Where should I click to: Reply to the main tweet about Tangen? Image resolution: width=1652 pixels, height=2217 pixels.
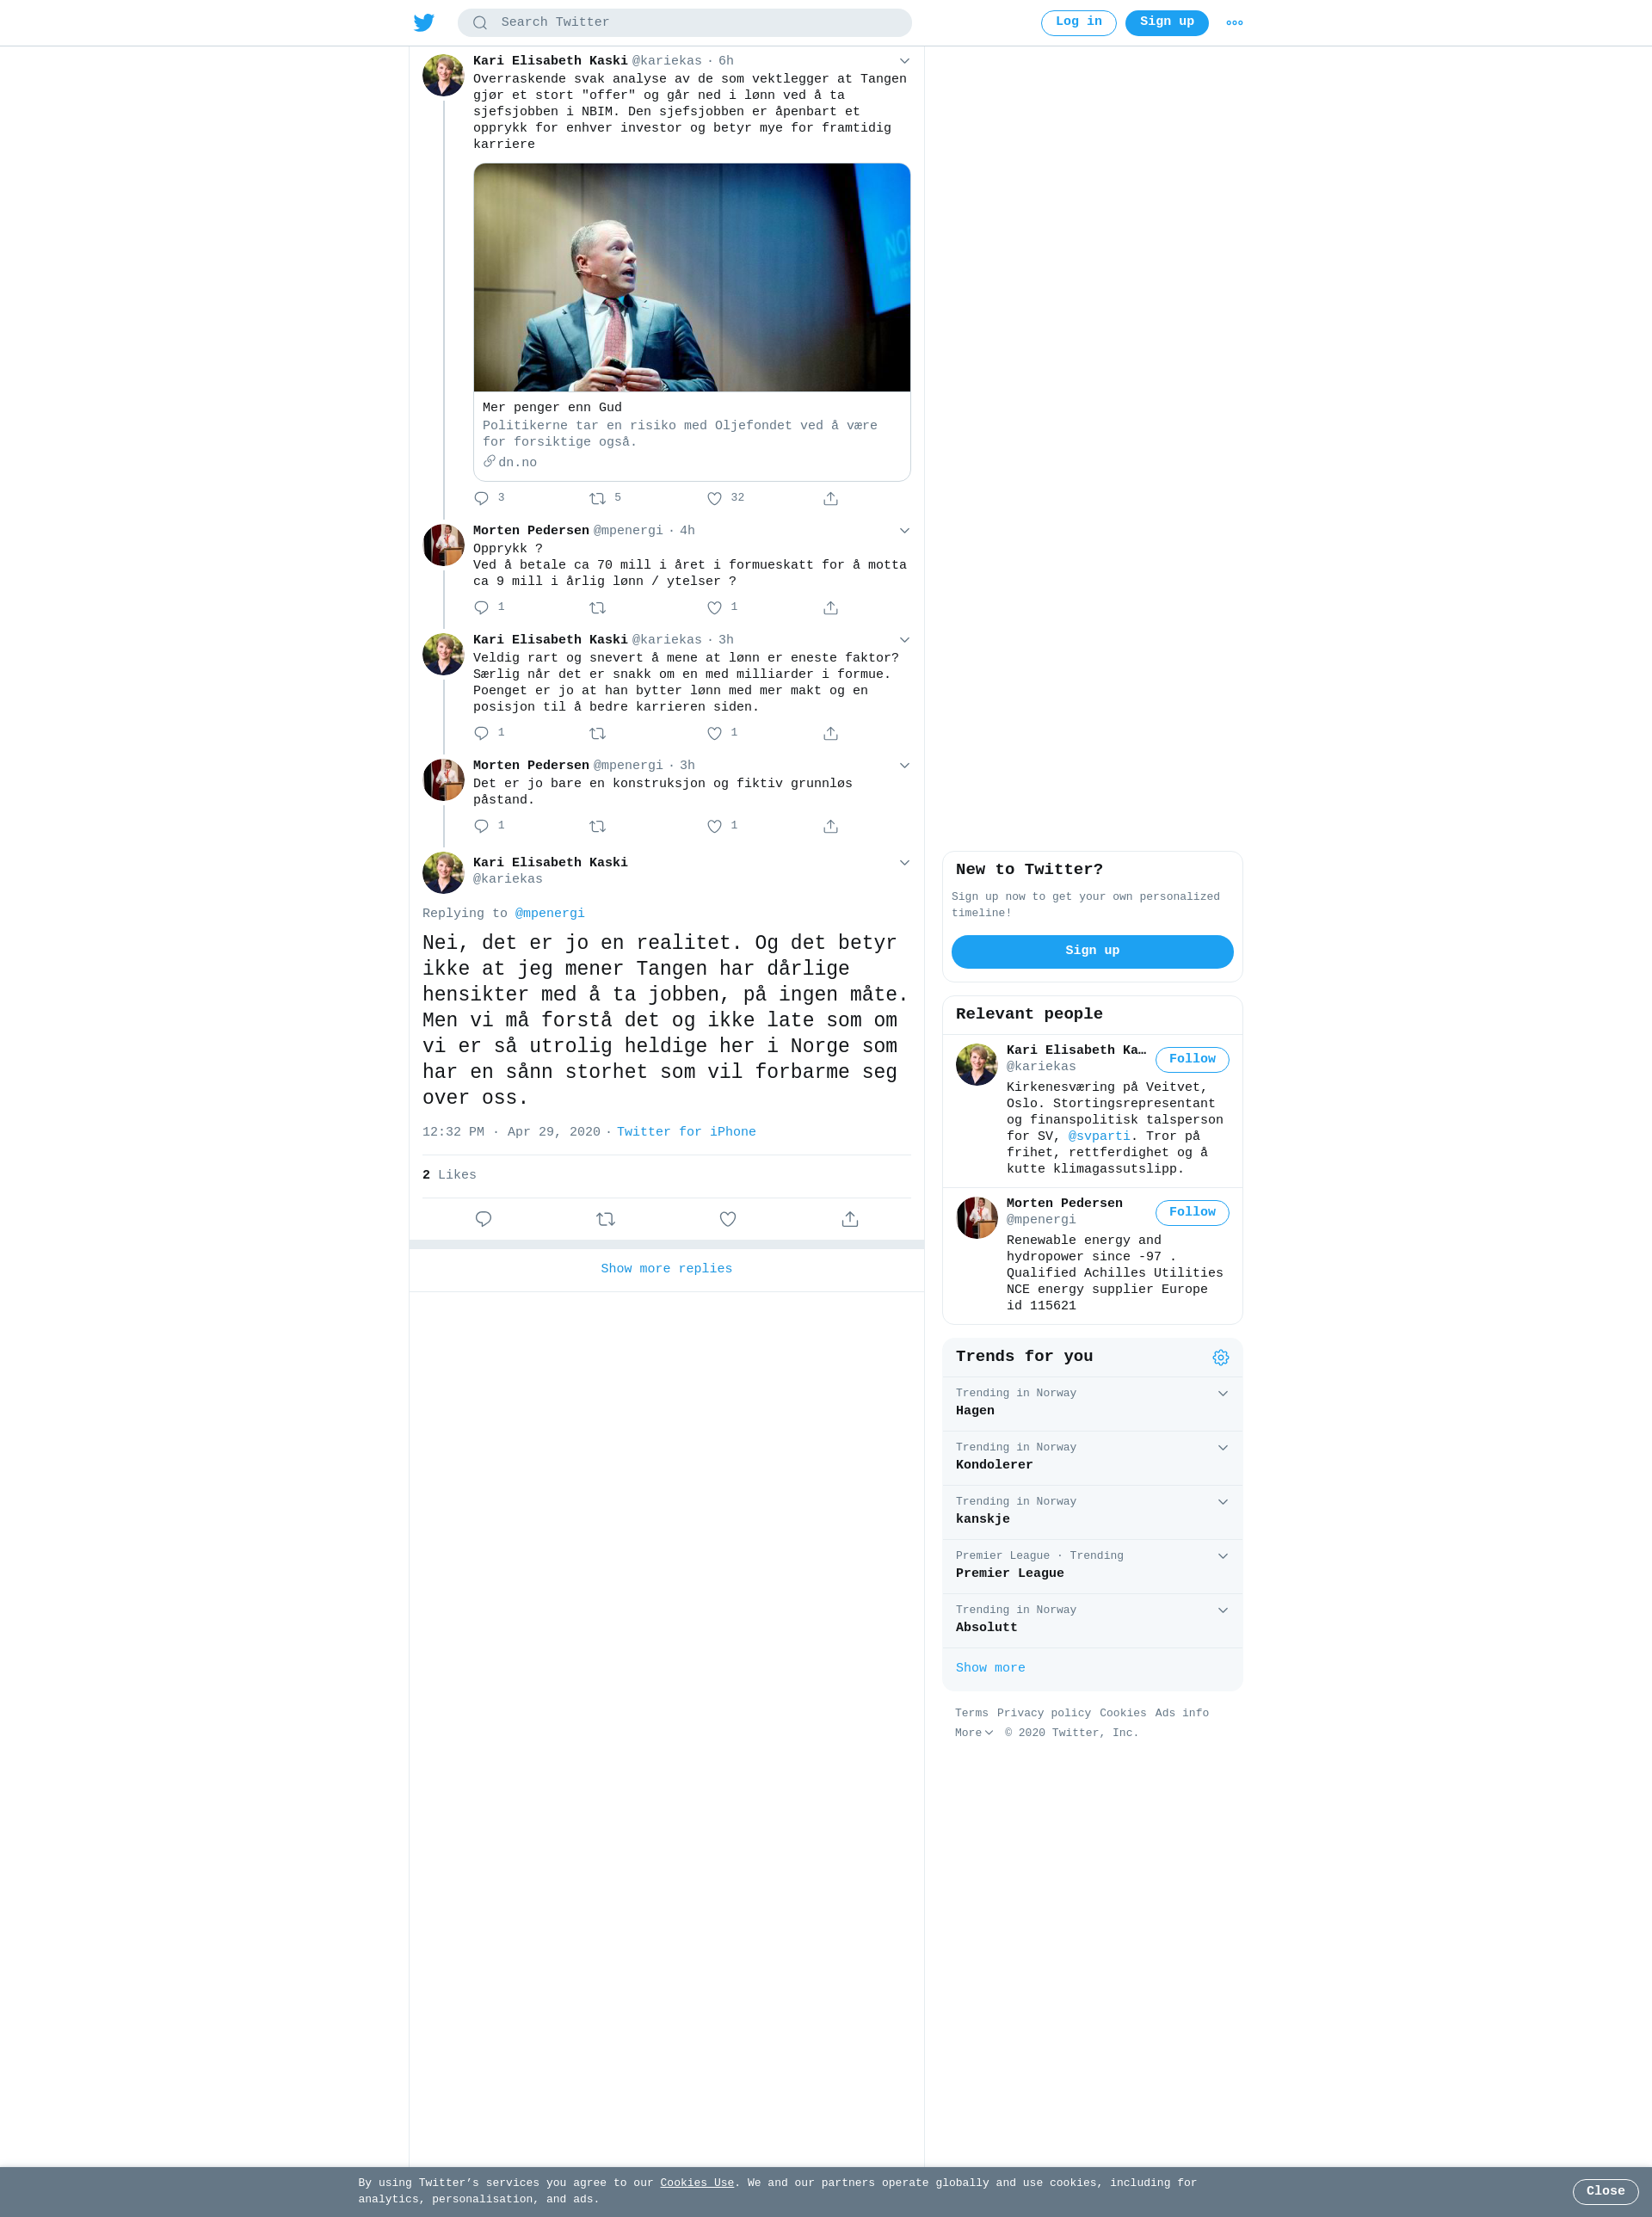pyautogui.click(x=483, y=1218)
